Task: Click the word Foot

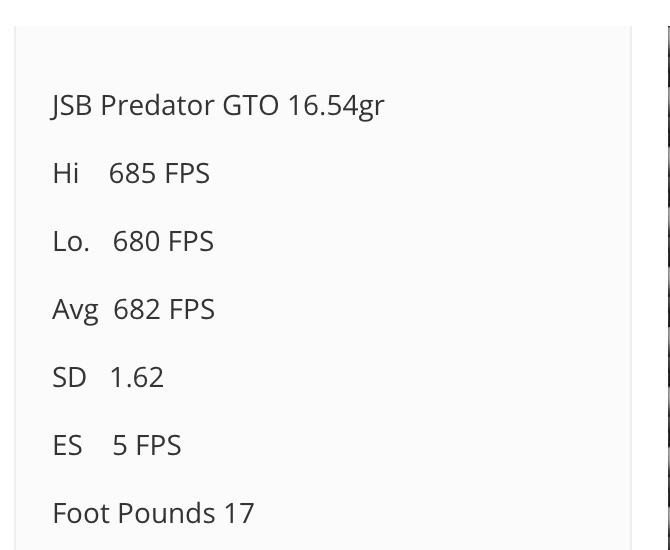Action: pyautogui.click(x=80, y=513)
